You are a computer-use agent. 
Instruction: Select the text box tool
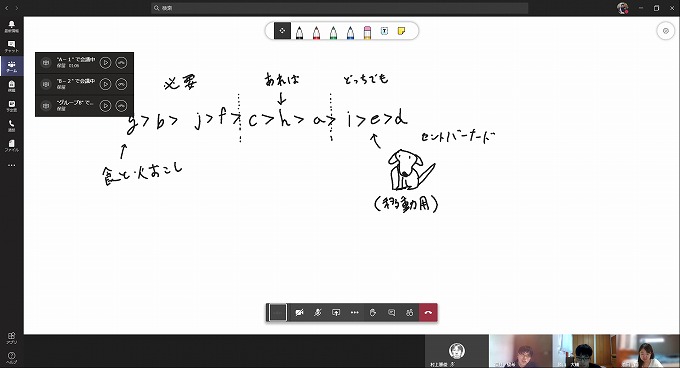[384, 31]
